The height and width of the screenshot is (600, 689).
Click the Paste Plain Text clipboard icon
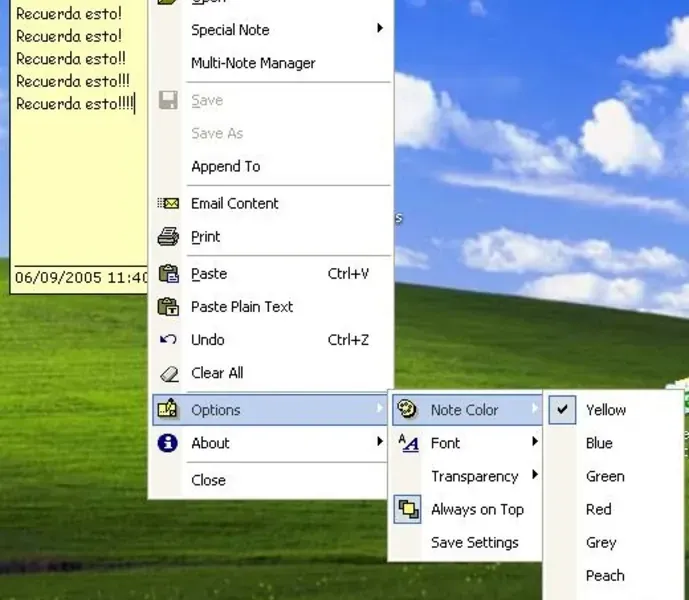(x=168, y=306)
